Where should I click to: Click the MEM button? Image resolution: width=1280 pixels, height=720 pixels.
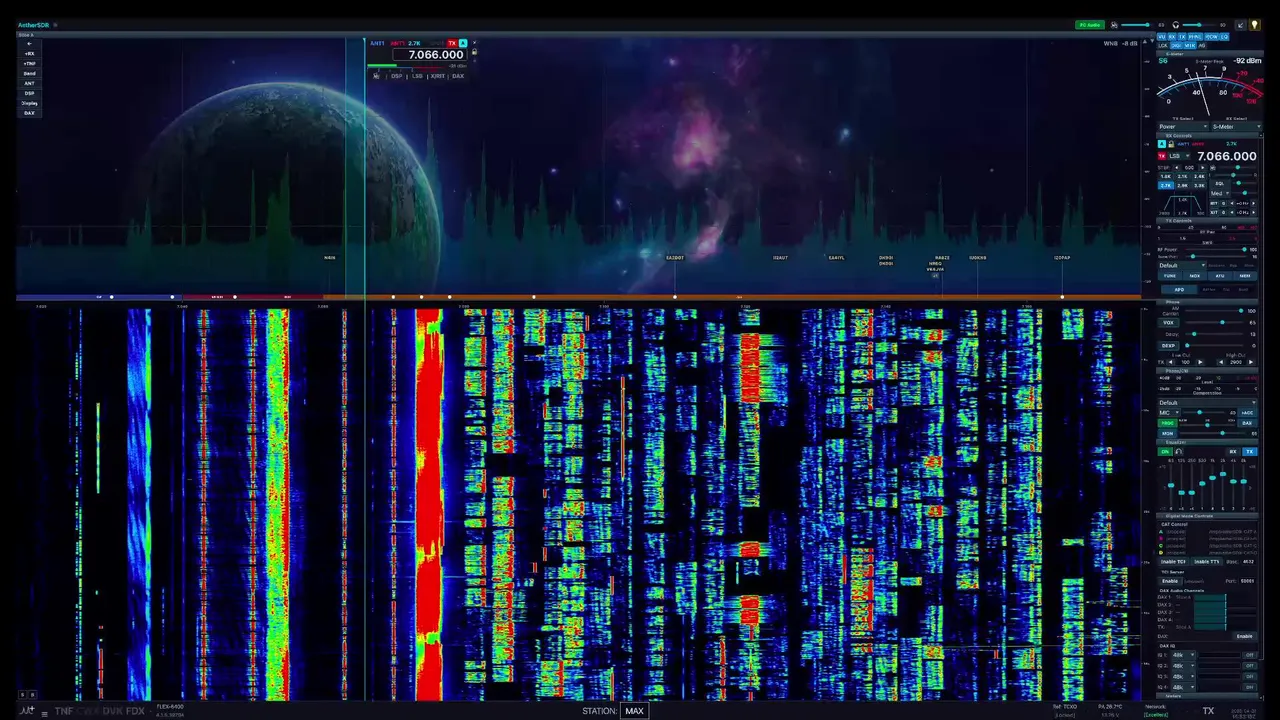tap(1245, 276)
